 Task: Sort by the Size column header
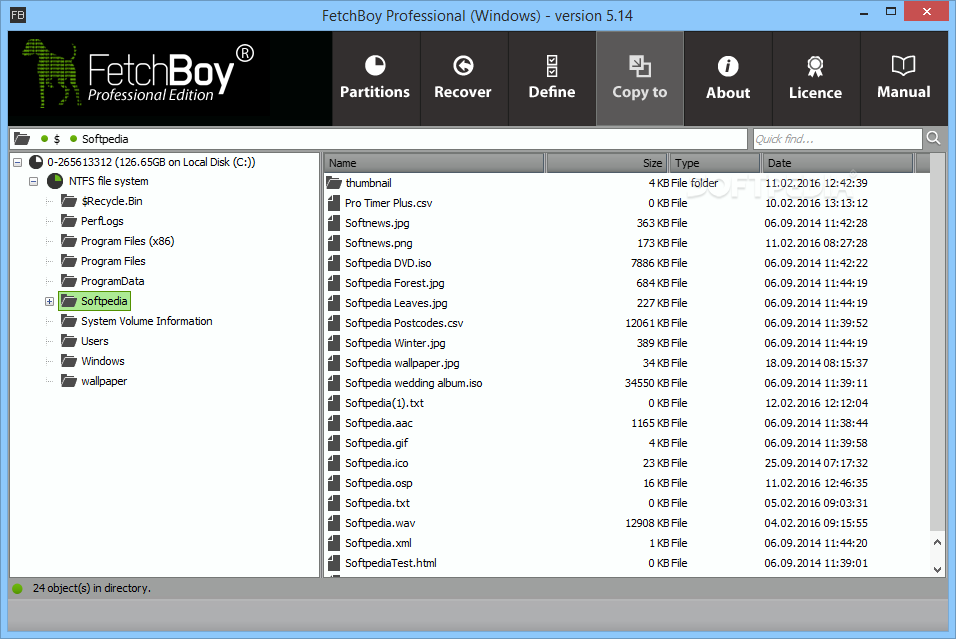[607, 163]
